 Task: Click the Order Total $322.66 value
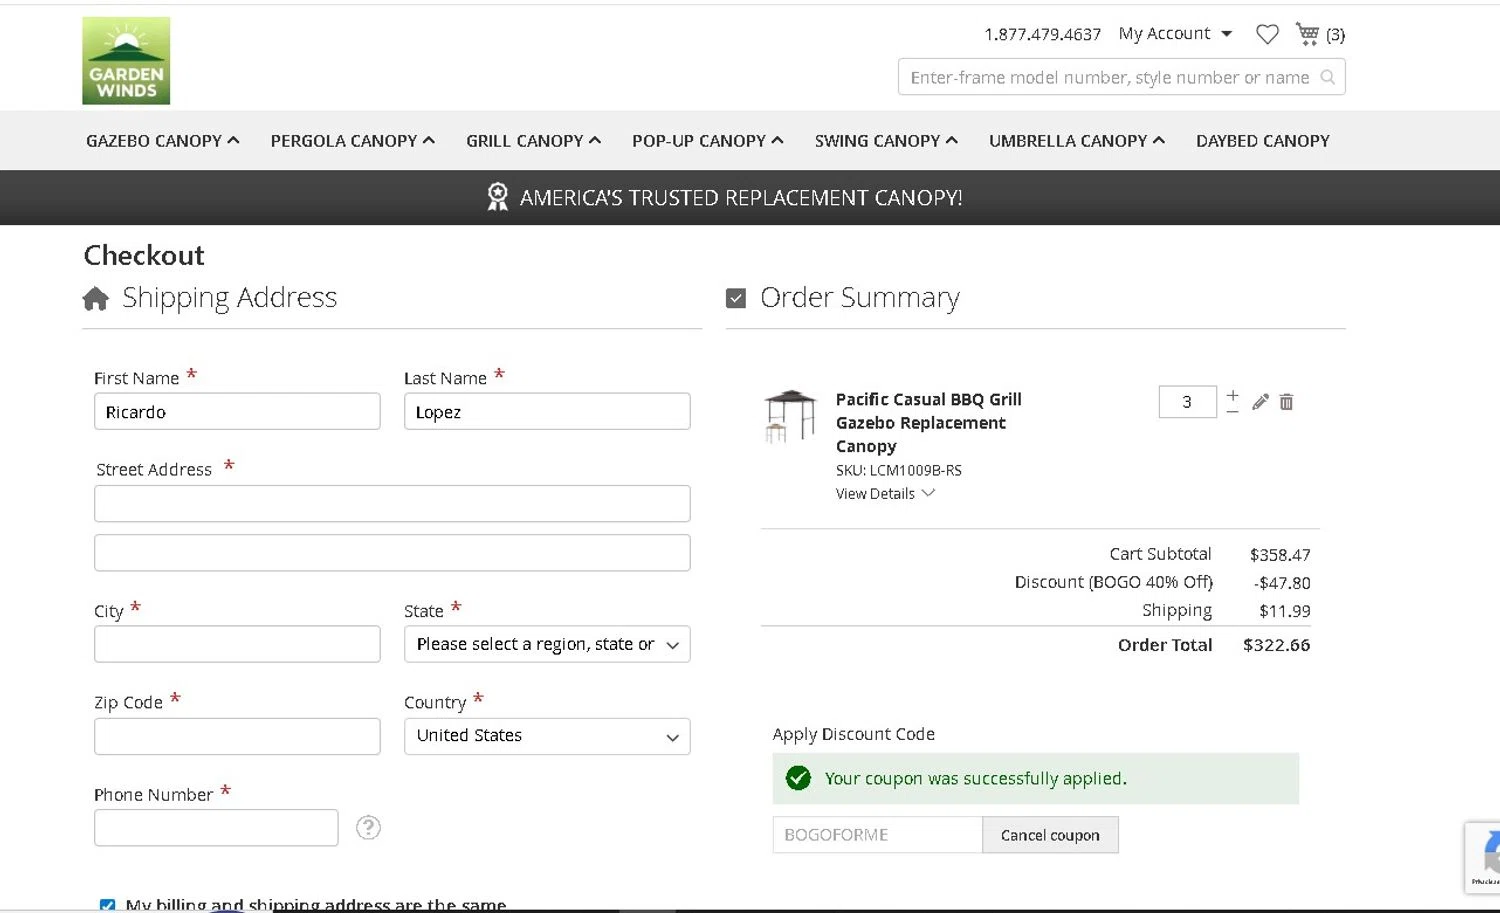click(x=1276, y=645)
